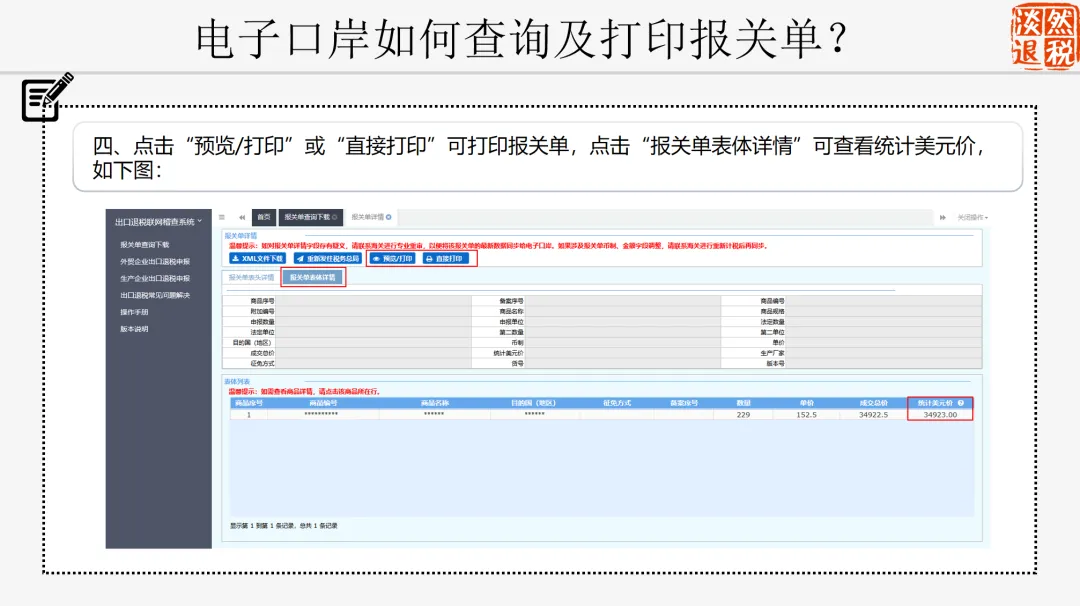
Task: Click the 申报数量 input field
Action: [373, 322]
